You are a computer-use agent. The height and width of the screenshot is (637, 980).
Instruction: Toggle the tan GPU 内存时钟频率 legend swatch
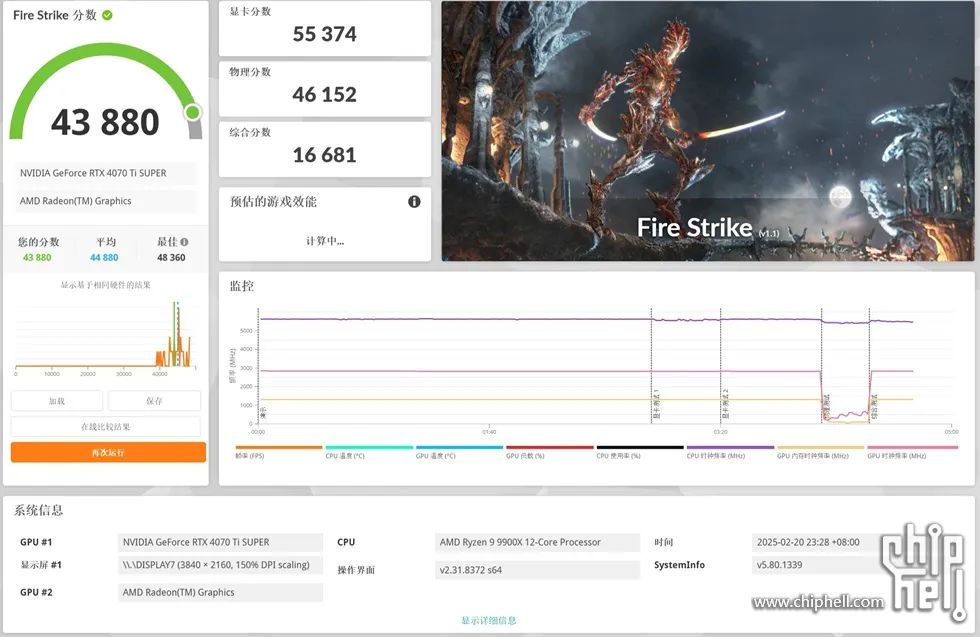tap(821, 447)
